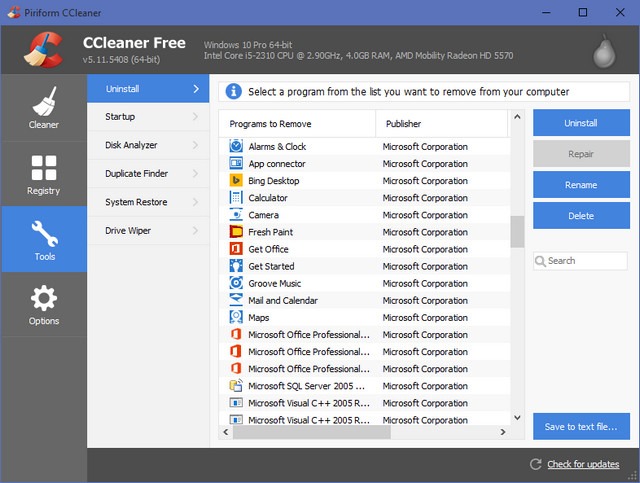
Task: Select the Get Office entry
Action: coord(364,249)
